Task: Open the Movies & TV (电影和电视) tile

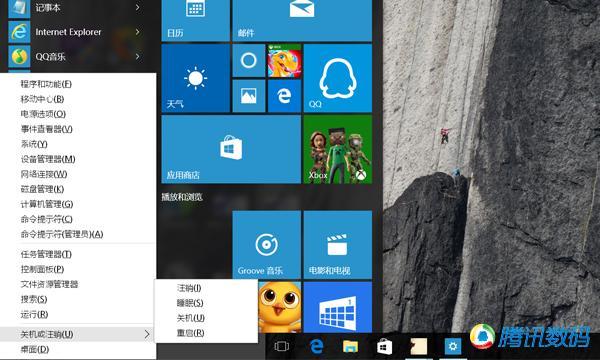Action: [338, 244]
